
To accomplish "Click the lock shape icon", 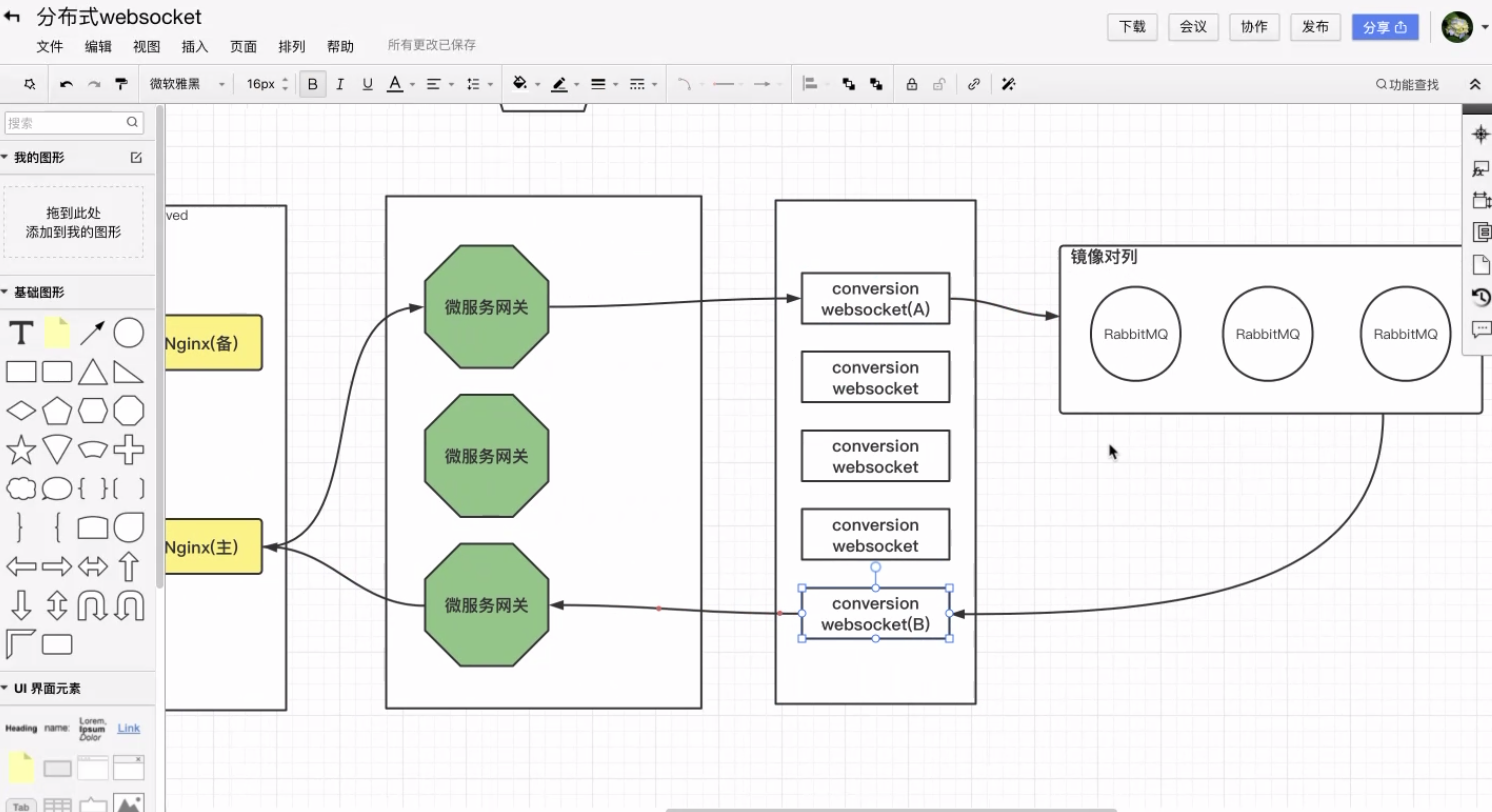I will [911, 85].
